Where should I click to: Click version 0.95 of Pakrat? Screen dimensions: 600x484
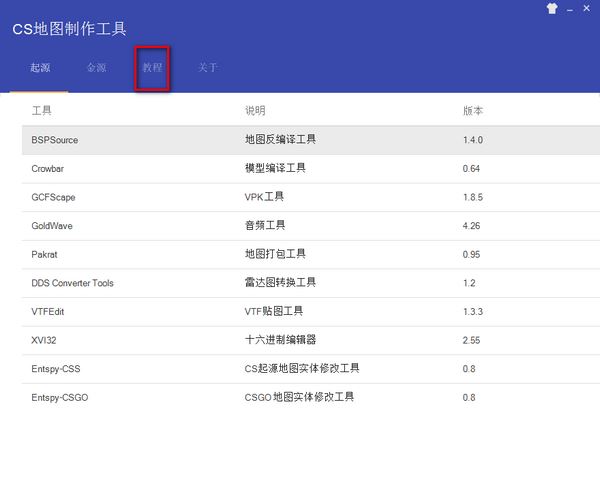coord(471,254)
